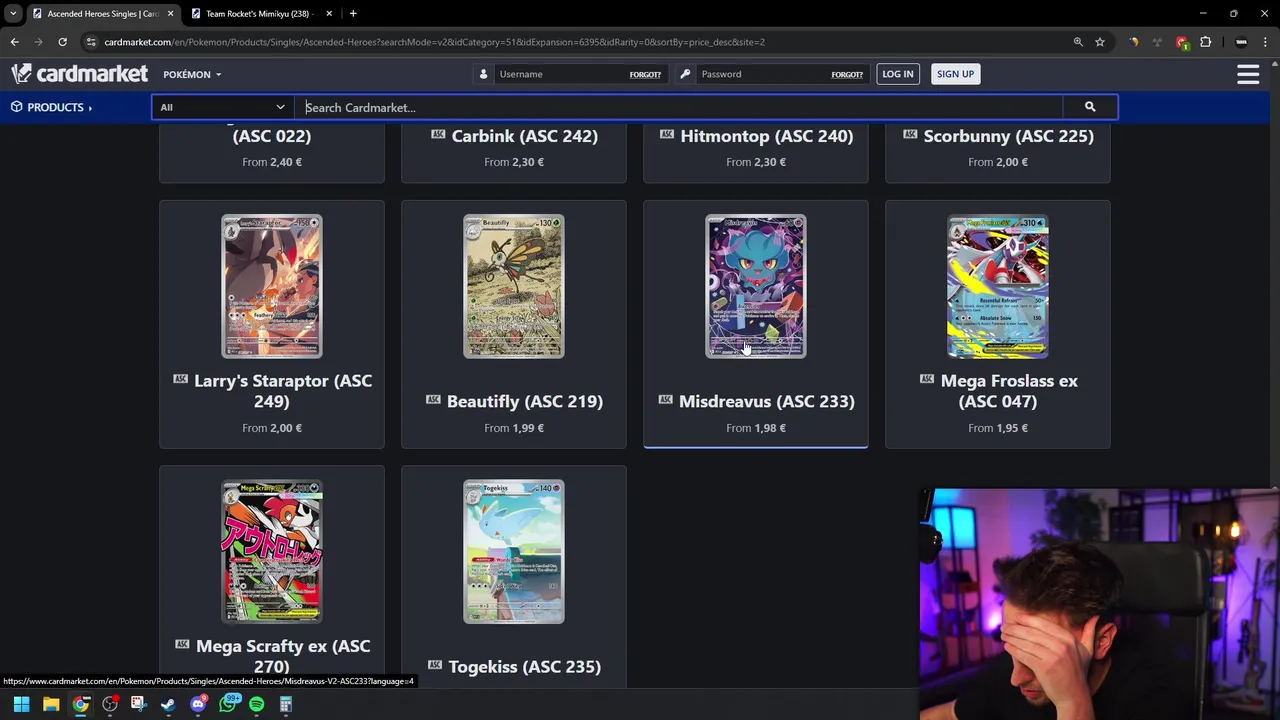Click the Search Cardmarket input
Screen dimensions: 1280x720
pyautogui.click(x=678, y=107)
